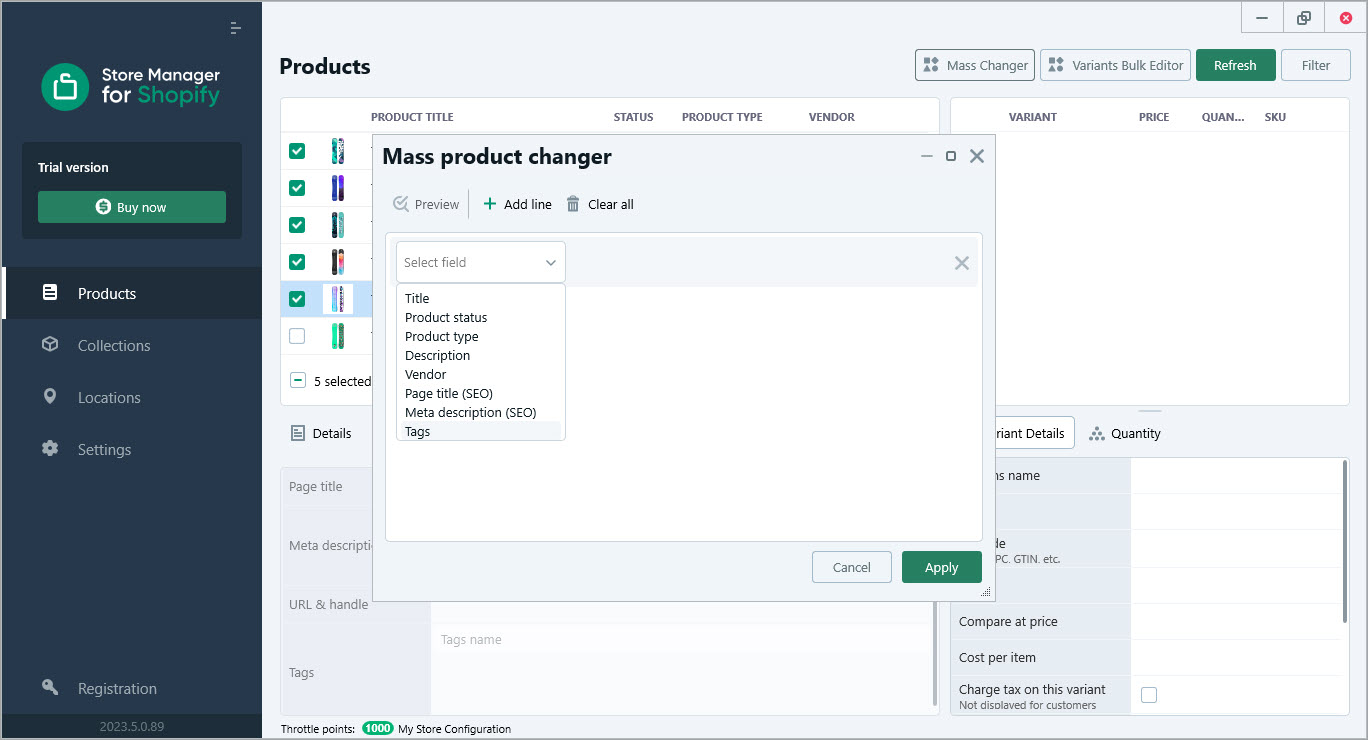Apply the mass product changes
Image resolution: width=1368 pixels, height=740 pixels.
click(942, 567)
